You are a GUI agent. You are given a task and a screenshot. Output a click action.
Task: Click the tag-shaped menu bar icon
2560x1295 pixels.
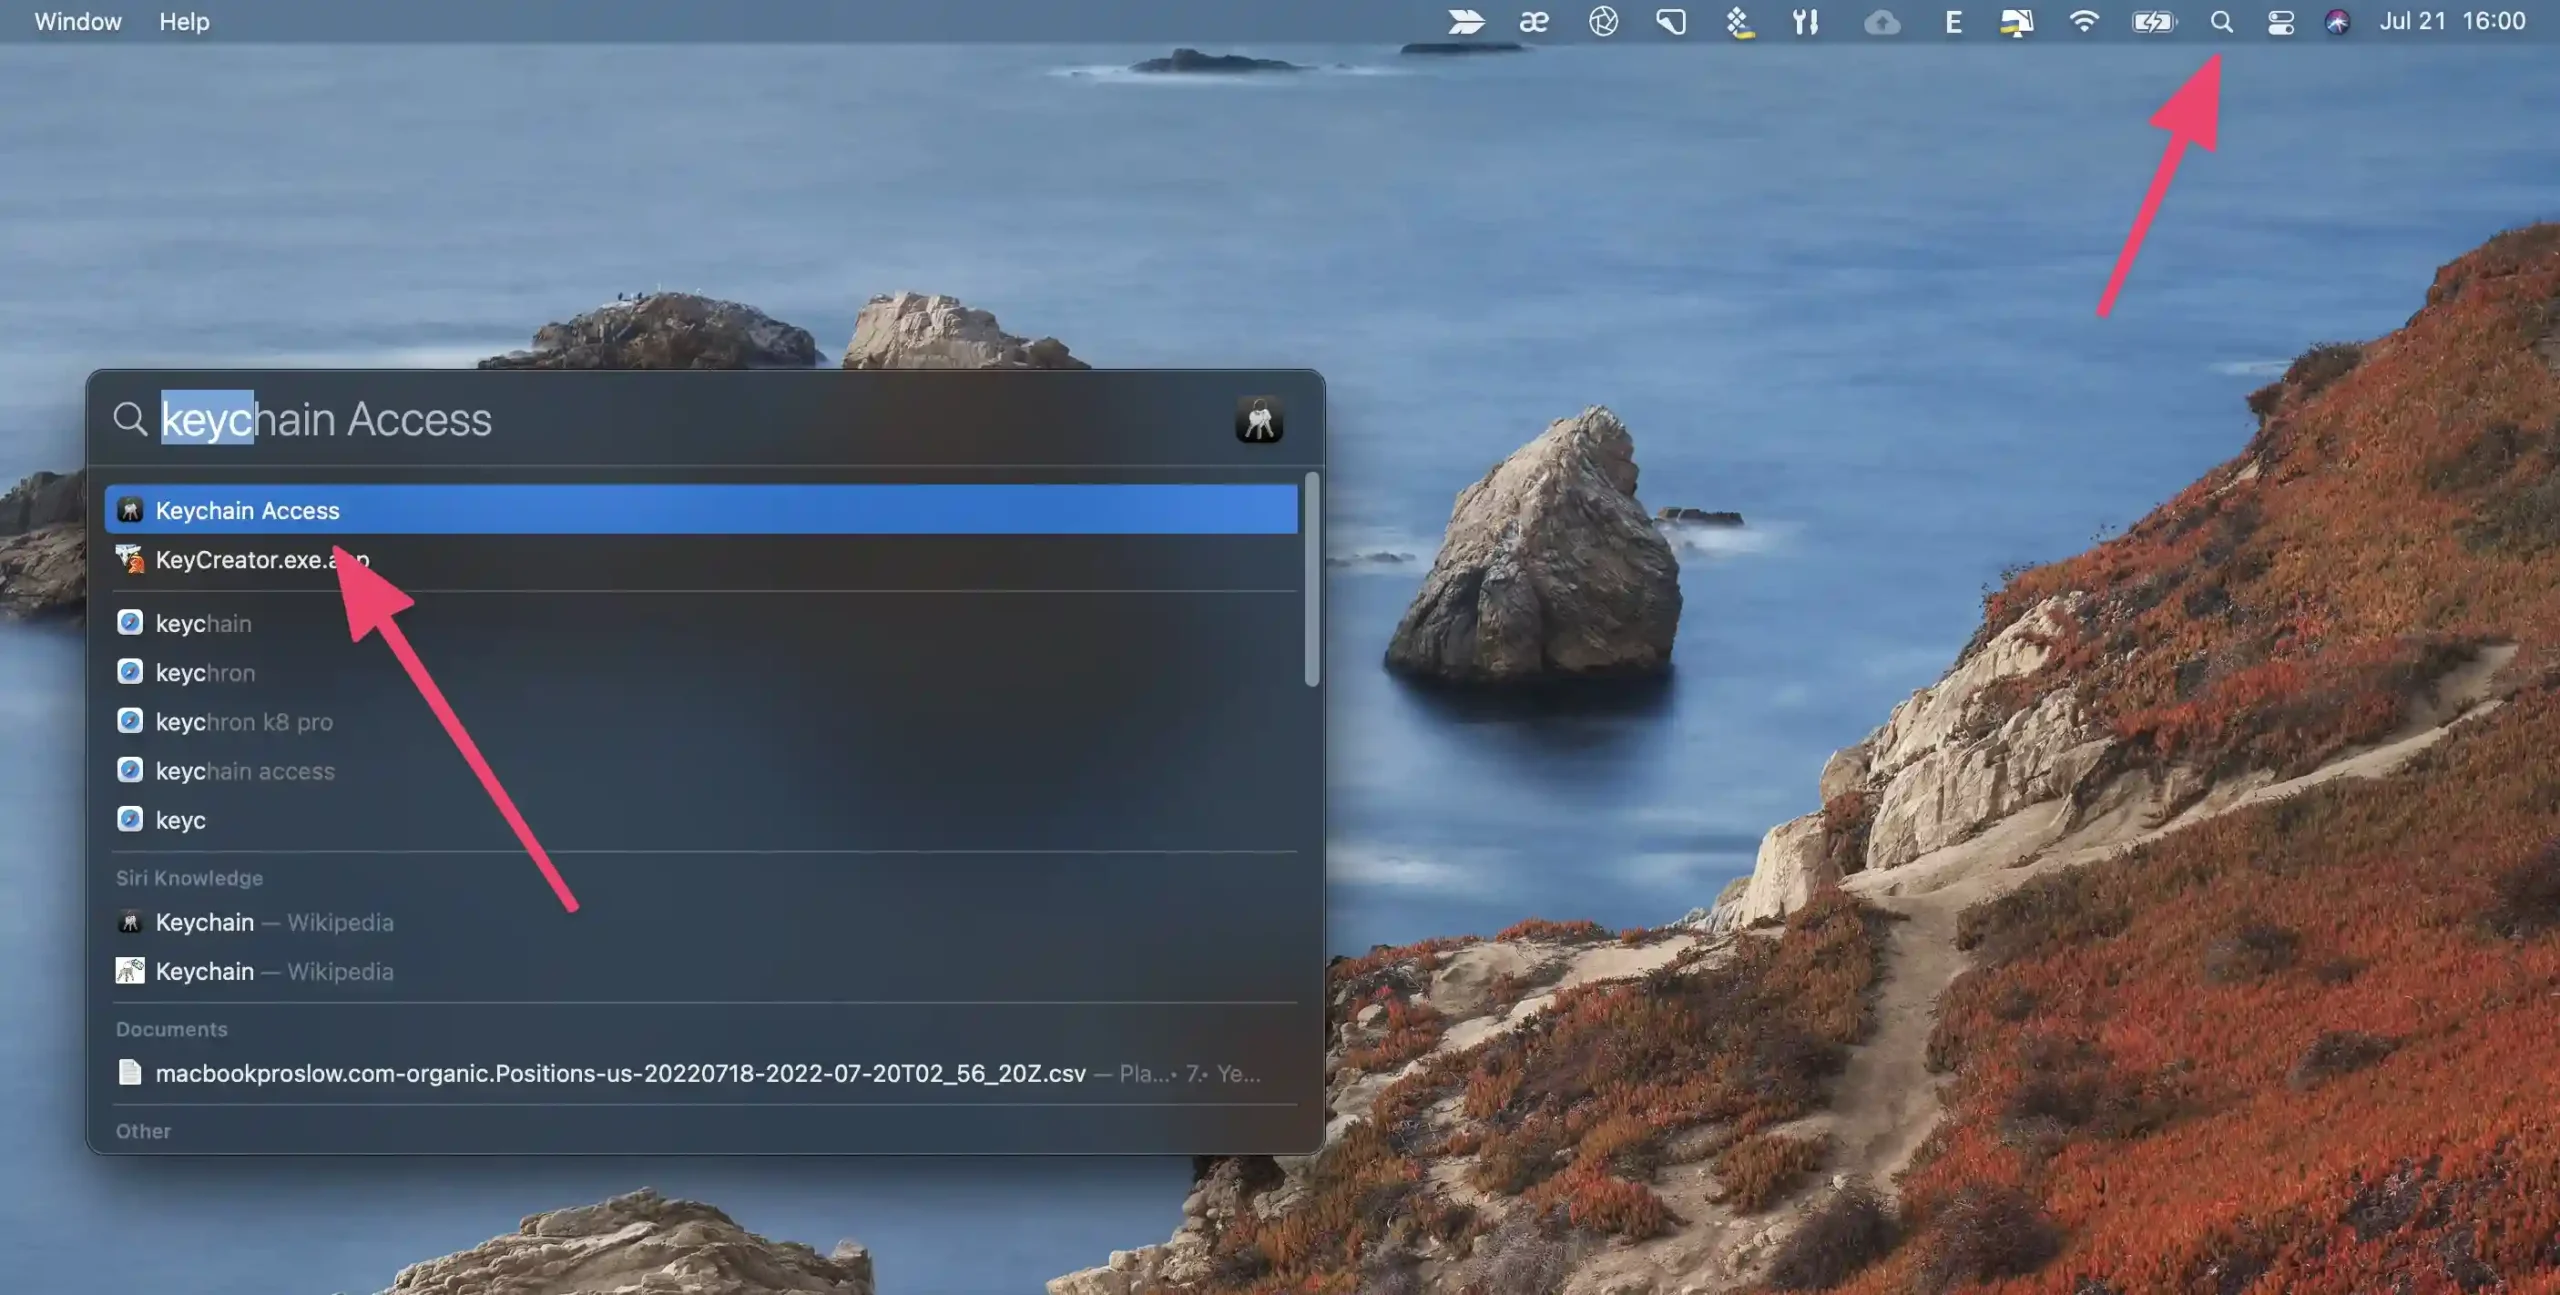tap(1671, 21)
